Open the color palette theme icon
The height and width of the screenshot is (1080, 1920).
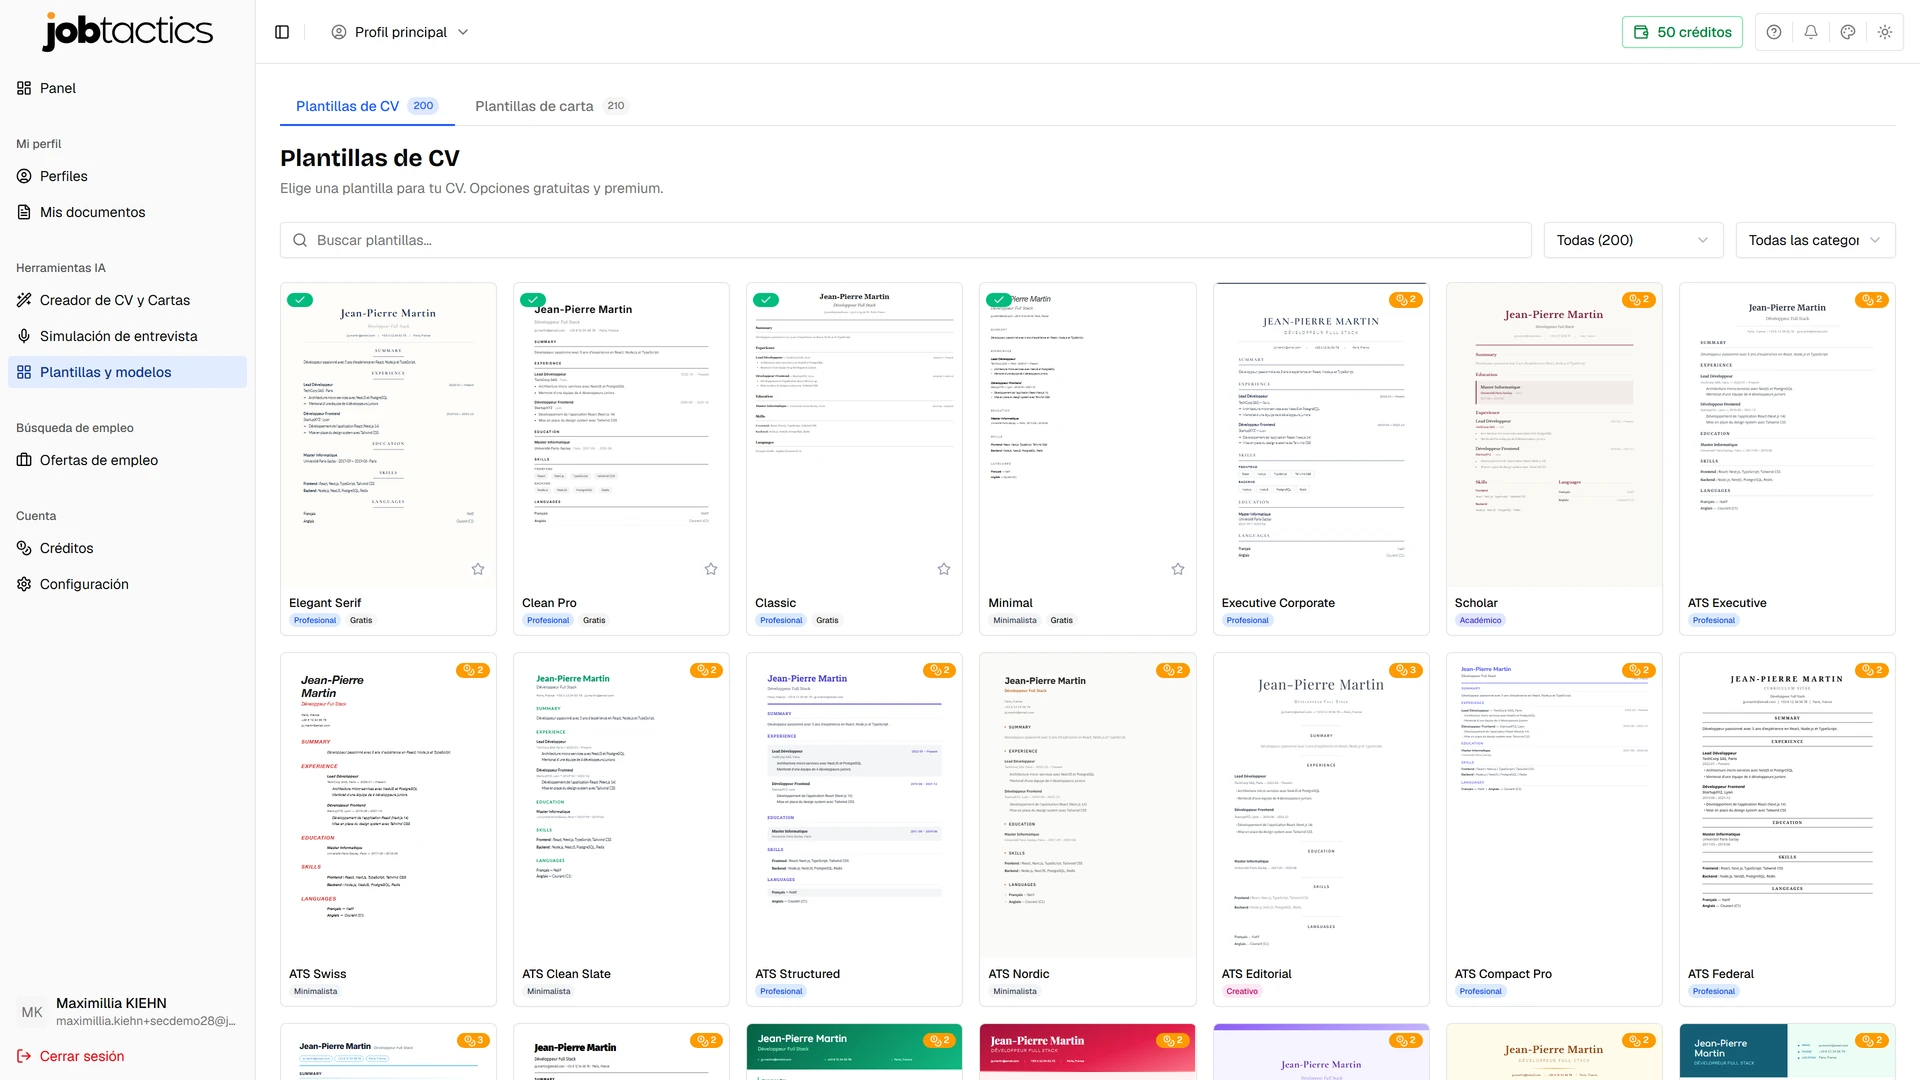1848,32
